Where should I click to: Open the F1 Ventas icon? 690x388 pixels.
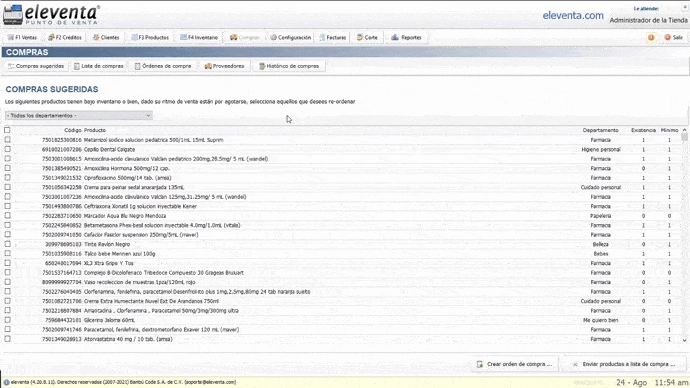[x=11, y=37]
